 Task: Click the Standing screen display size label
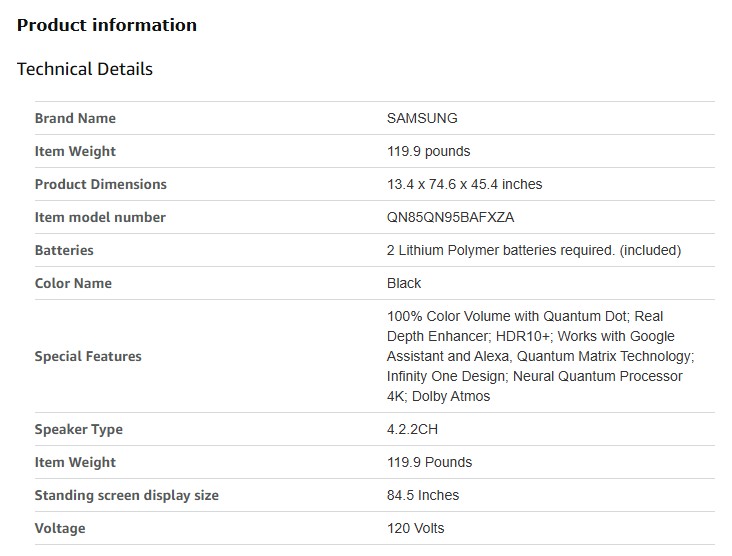coord(126,495)
